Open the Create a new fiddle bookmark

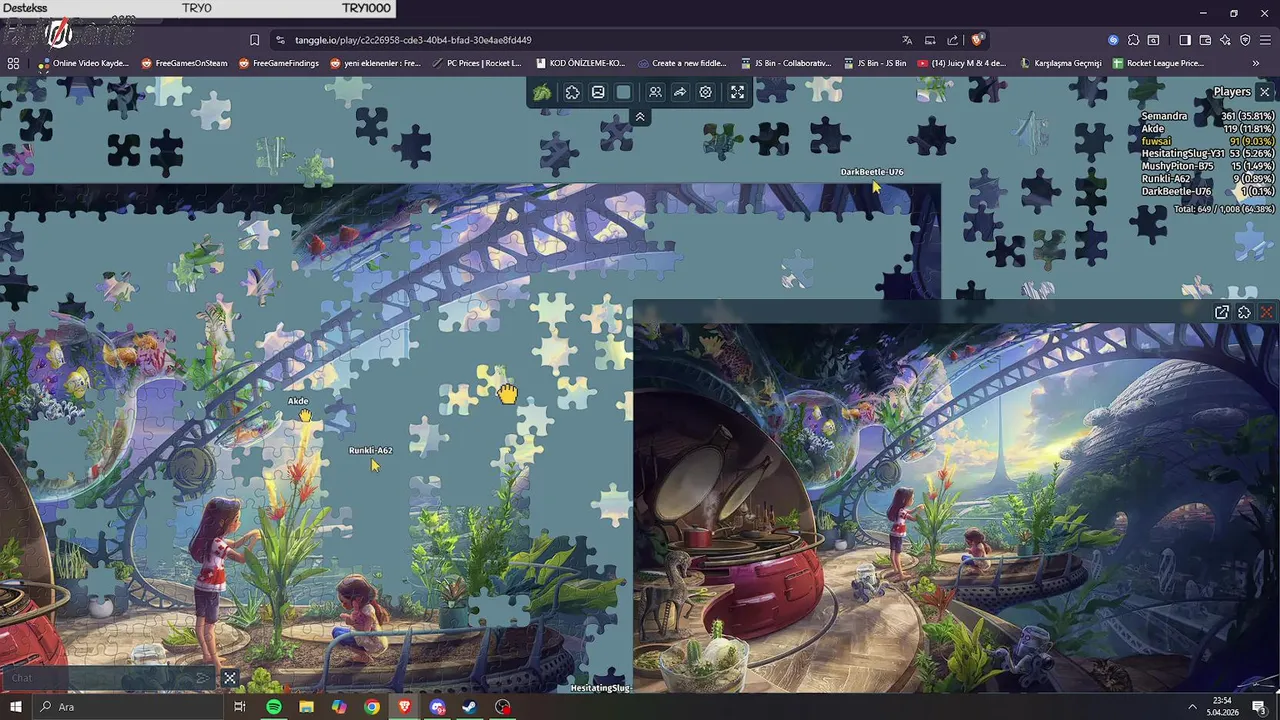click(x=683, y=63)
